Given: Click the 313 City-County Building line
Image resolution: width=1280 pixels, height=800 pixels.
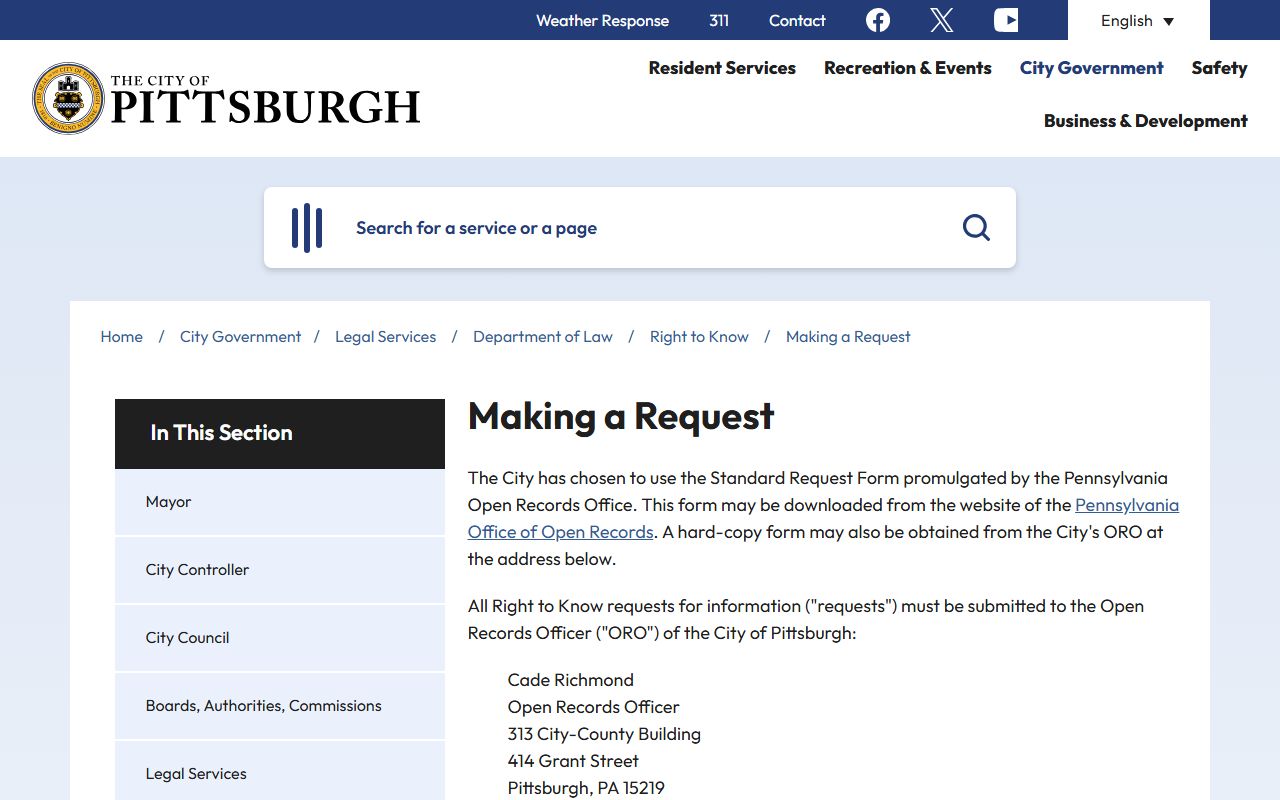Looking at the screenshot, I should point(604,734).
